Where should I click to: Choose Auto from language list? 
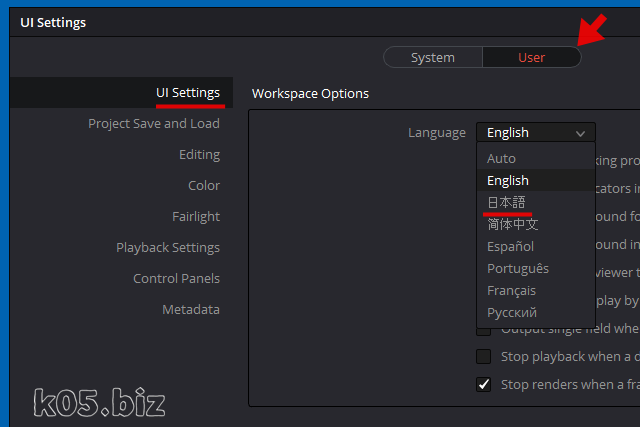coord(501,159)
